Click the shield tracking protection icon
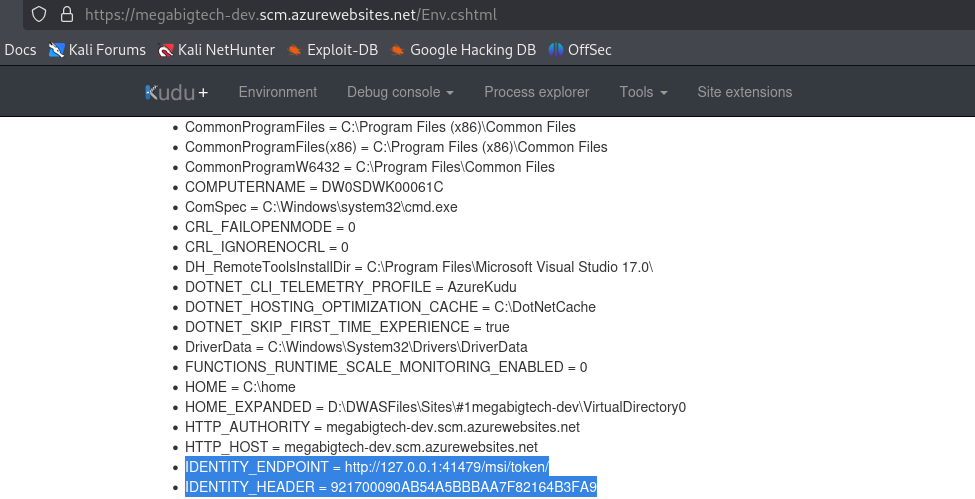Screen dimensions: 975x499 [x=39, y=14]
